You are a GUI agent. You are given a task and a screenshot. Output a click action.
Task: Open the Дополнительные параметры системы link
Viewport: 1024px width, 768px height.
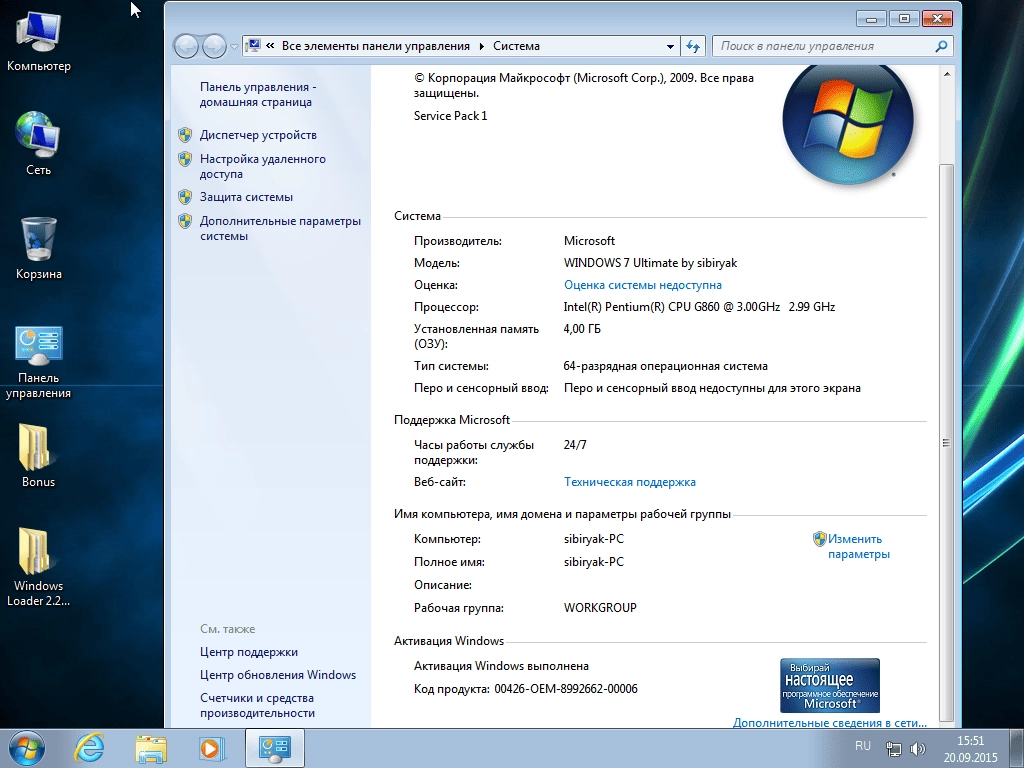pyautogui.click(x=280, y=229)
